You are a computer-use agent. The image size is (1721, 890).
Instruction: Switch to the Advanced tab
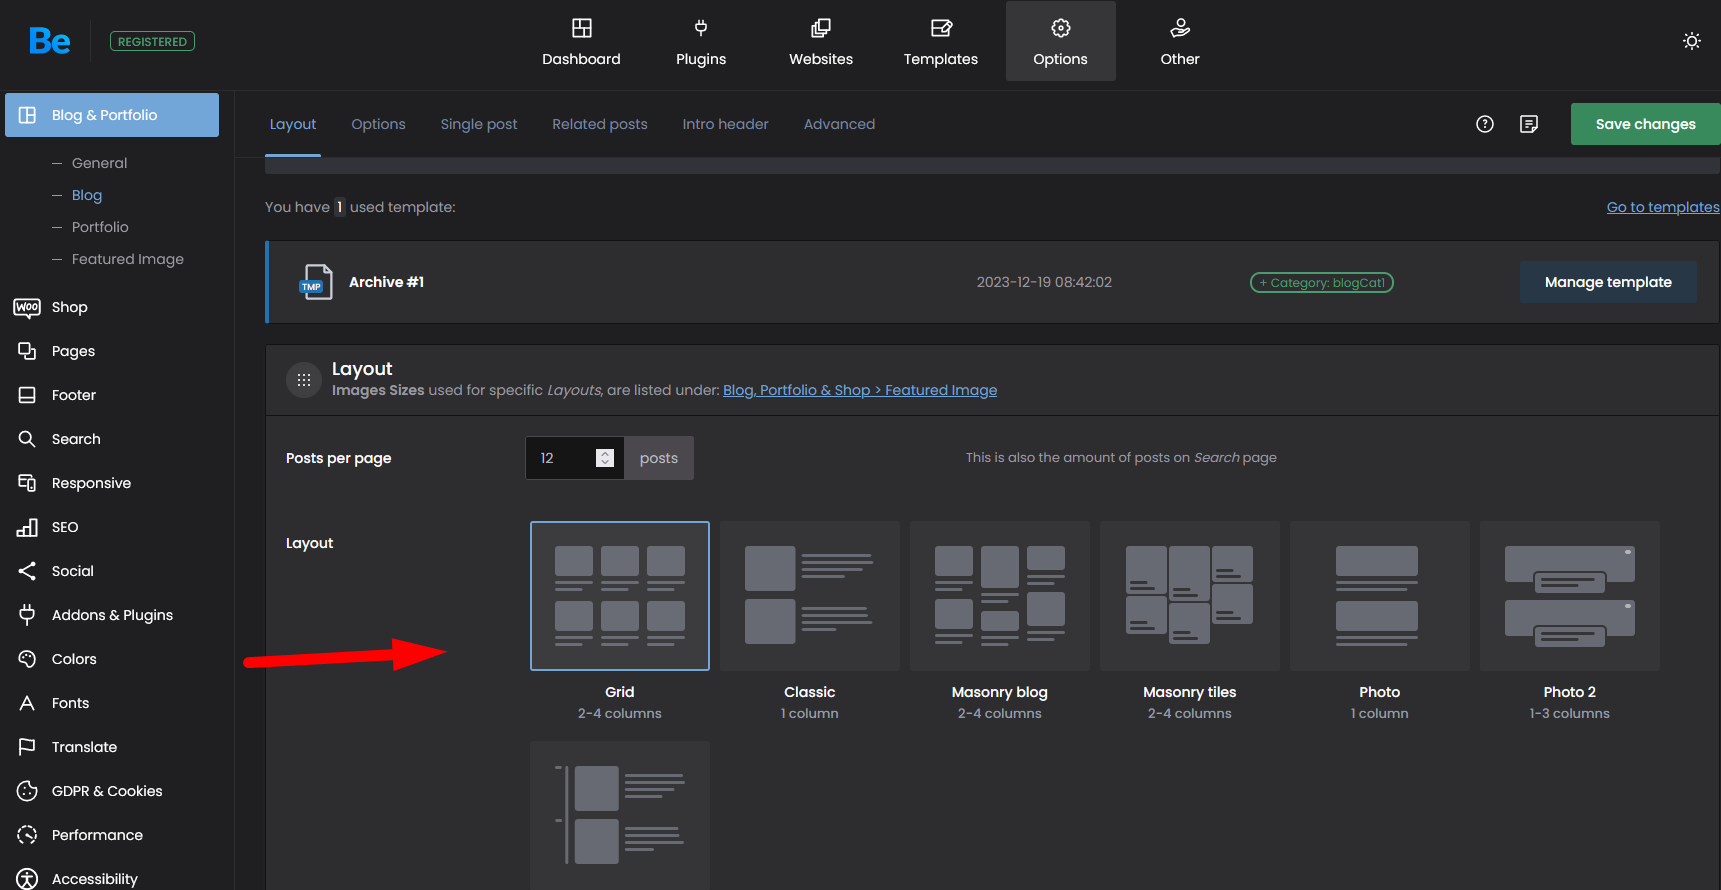[839, 124]
